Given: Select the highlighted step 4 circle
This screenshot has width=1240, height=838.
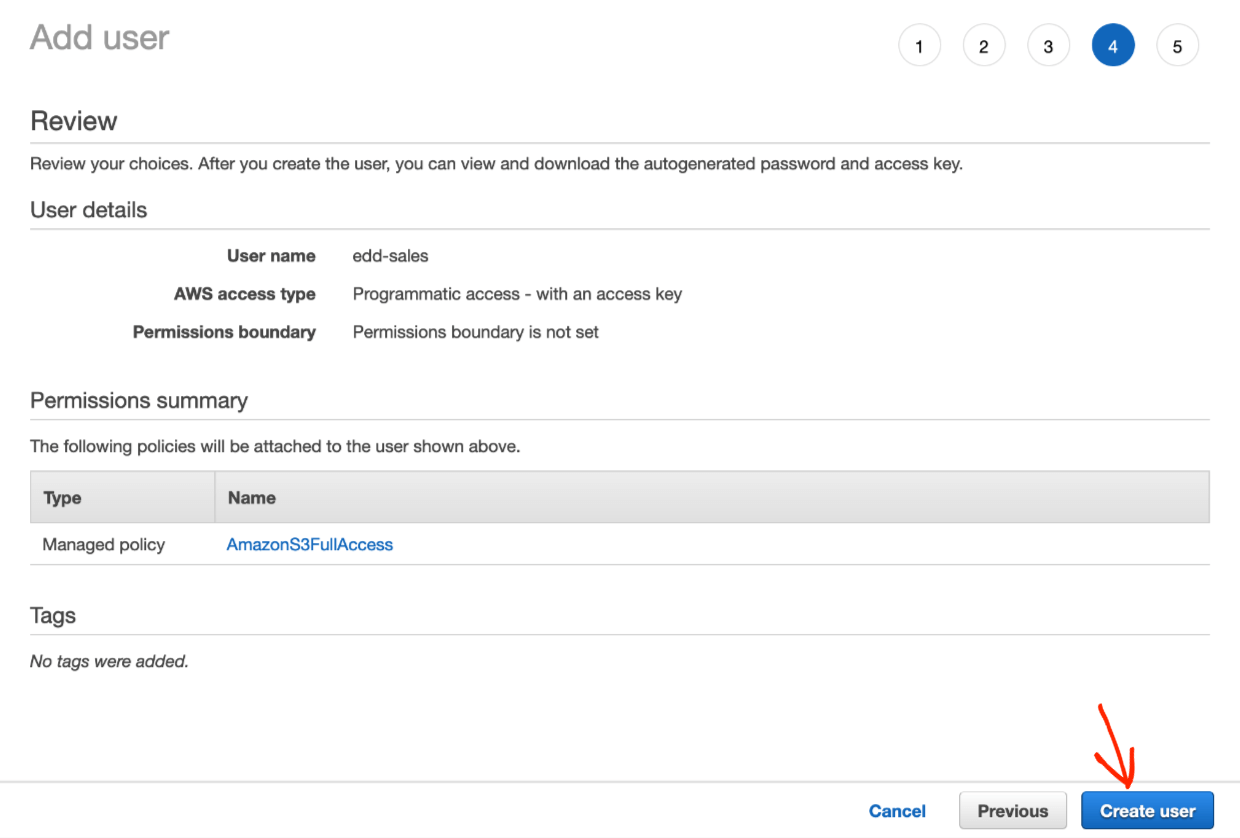Looking at the screenshot, I should coord(1113,45).
